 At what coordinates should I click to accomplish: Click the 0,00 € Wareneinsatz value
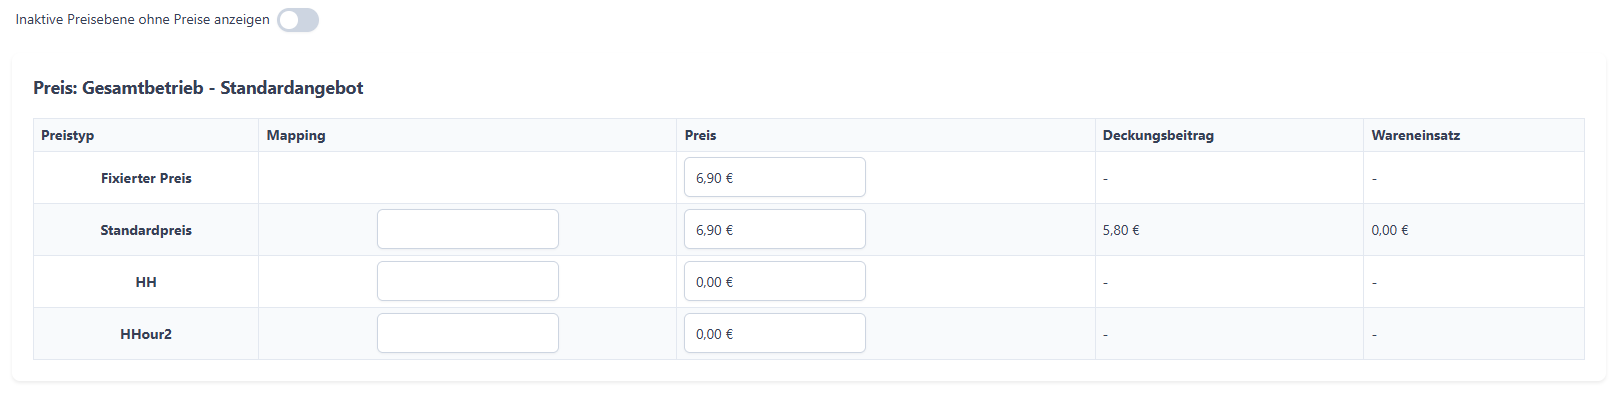[1390, 230]
